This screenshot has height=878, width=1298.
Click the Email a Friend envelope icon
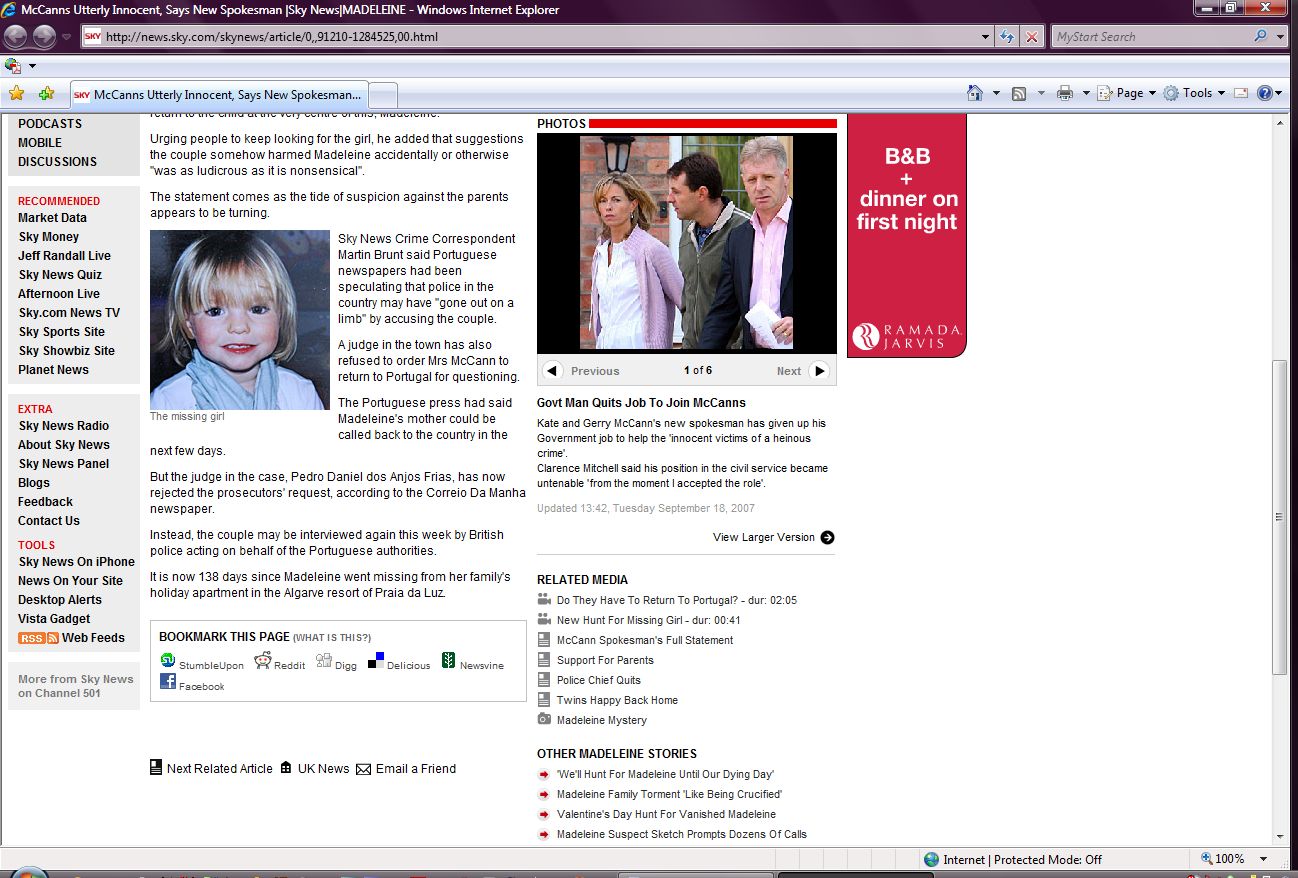[x=364, y=769]
